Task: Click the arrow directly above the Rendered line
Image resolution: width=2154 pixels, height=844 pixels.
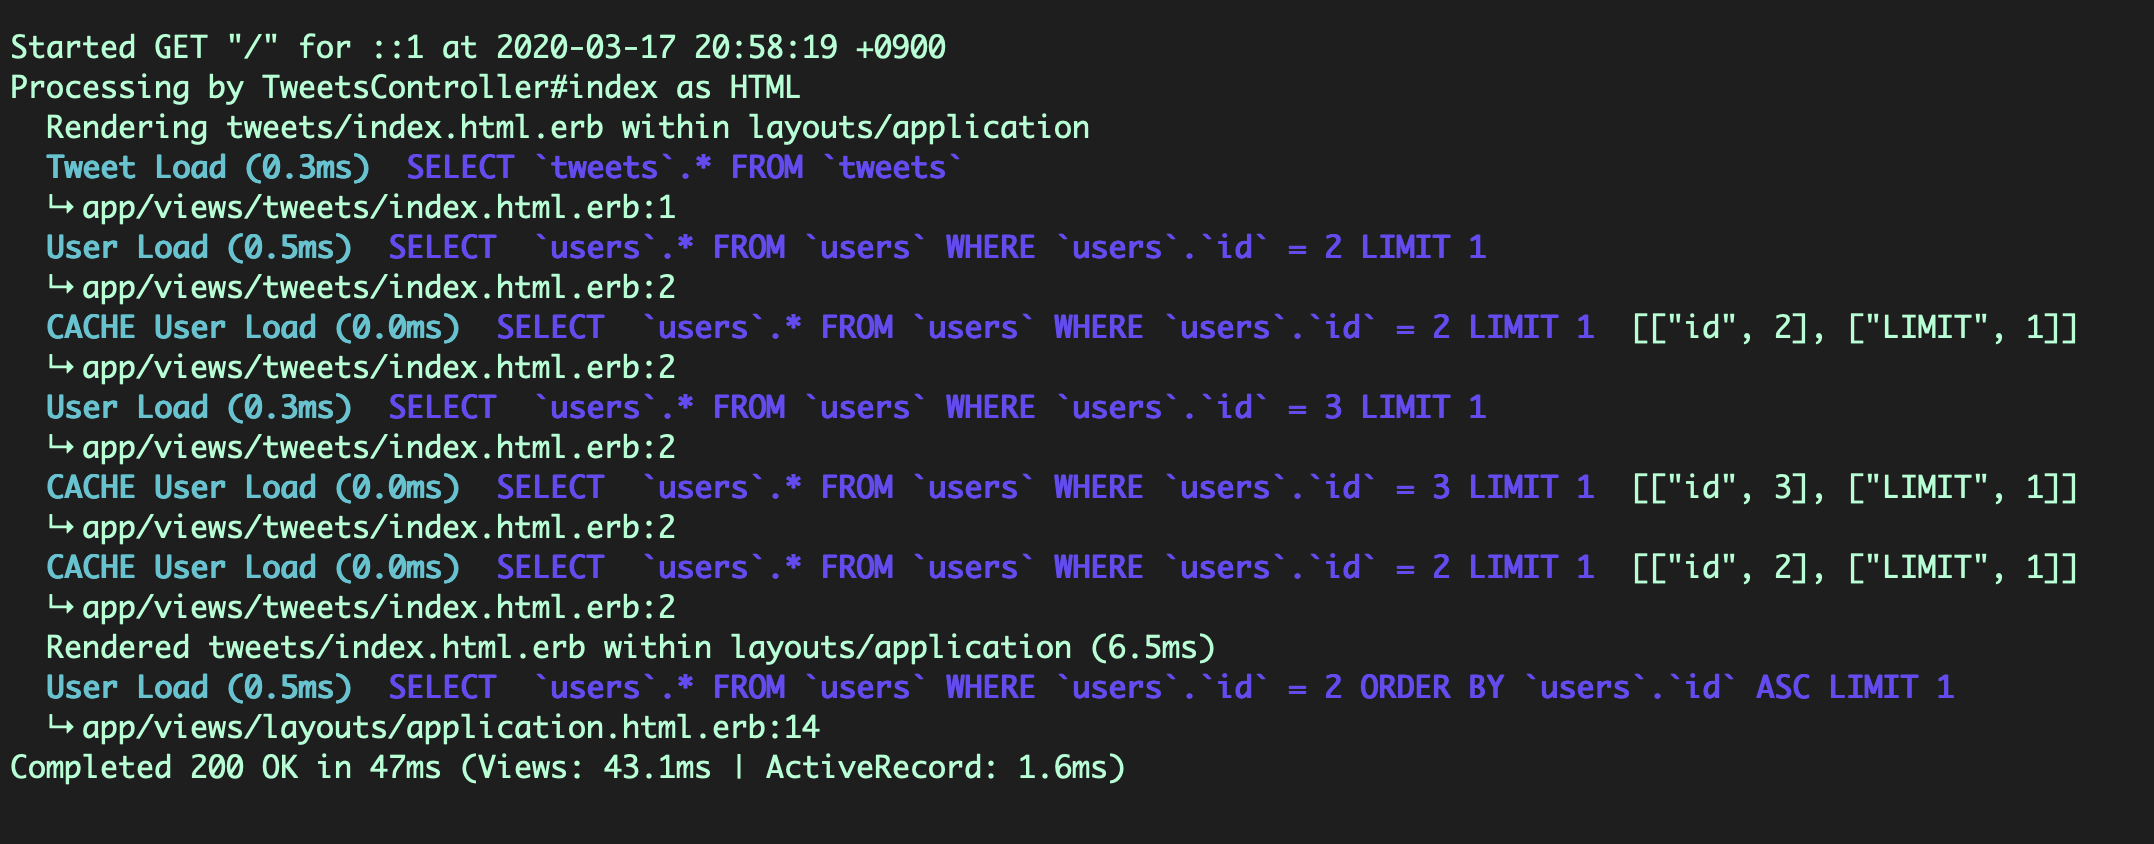Action: 60,608
